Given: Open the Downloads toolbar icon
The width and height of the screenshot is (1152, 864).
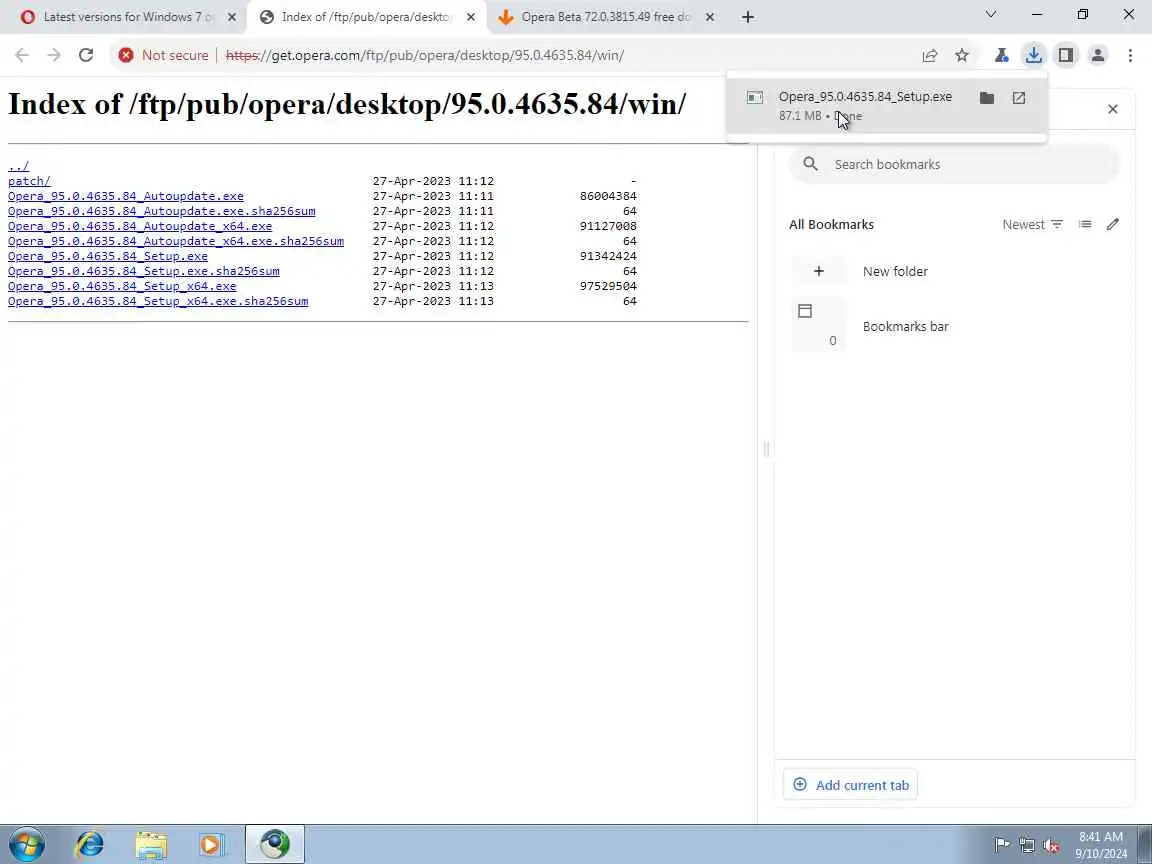Looking at the screenshot, I should tap(1034, 55).
